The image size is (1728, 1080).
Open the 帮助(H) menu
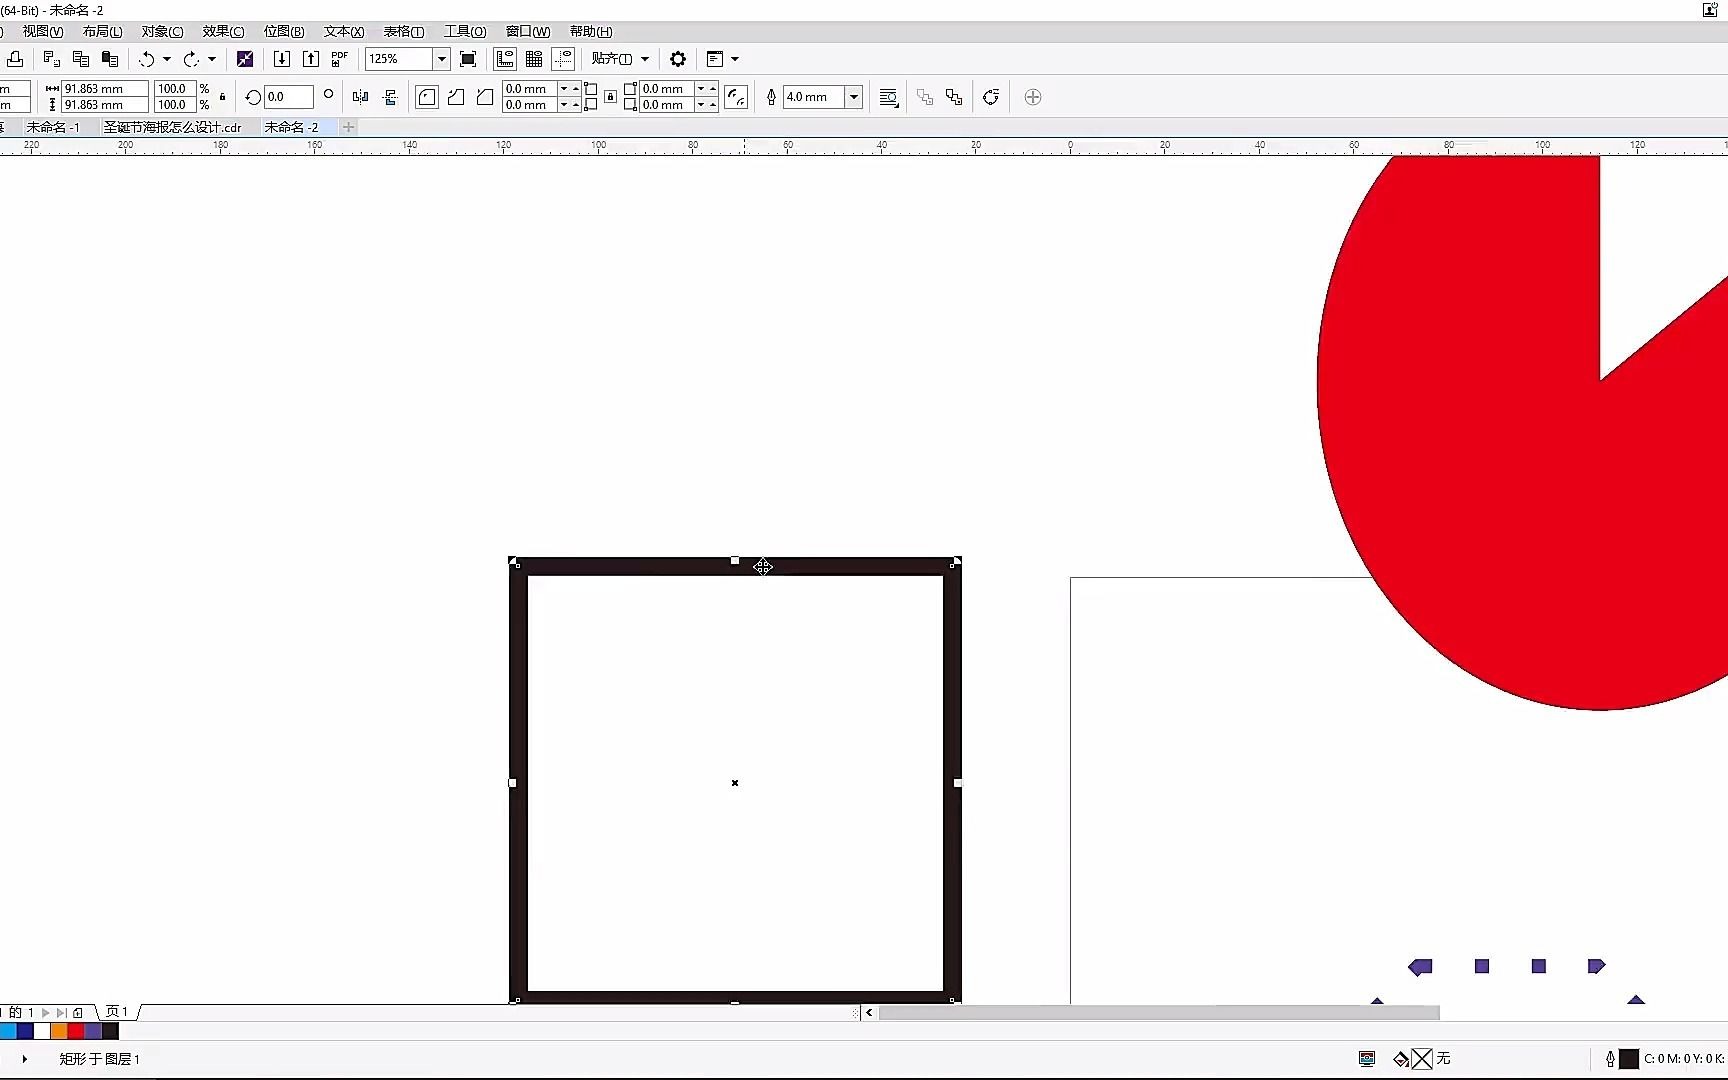[591, 32]
